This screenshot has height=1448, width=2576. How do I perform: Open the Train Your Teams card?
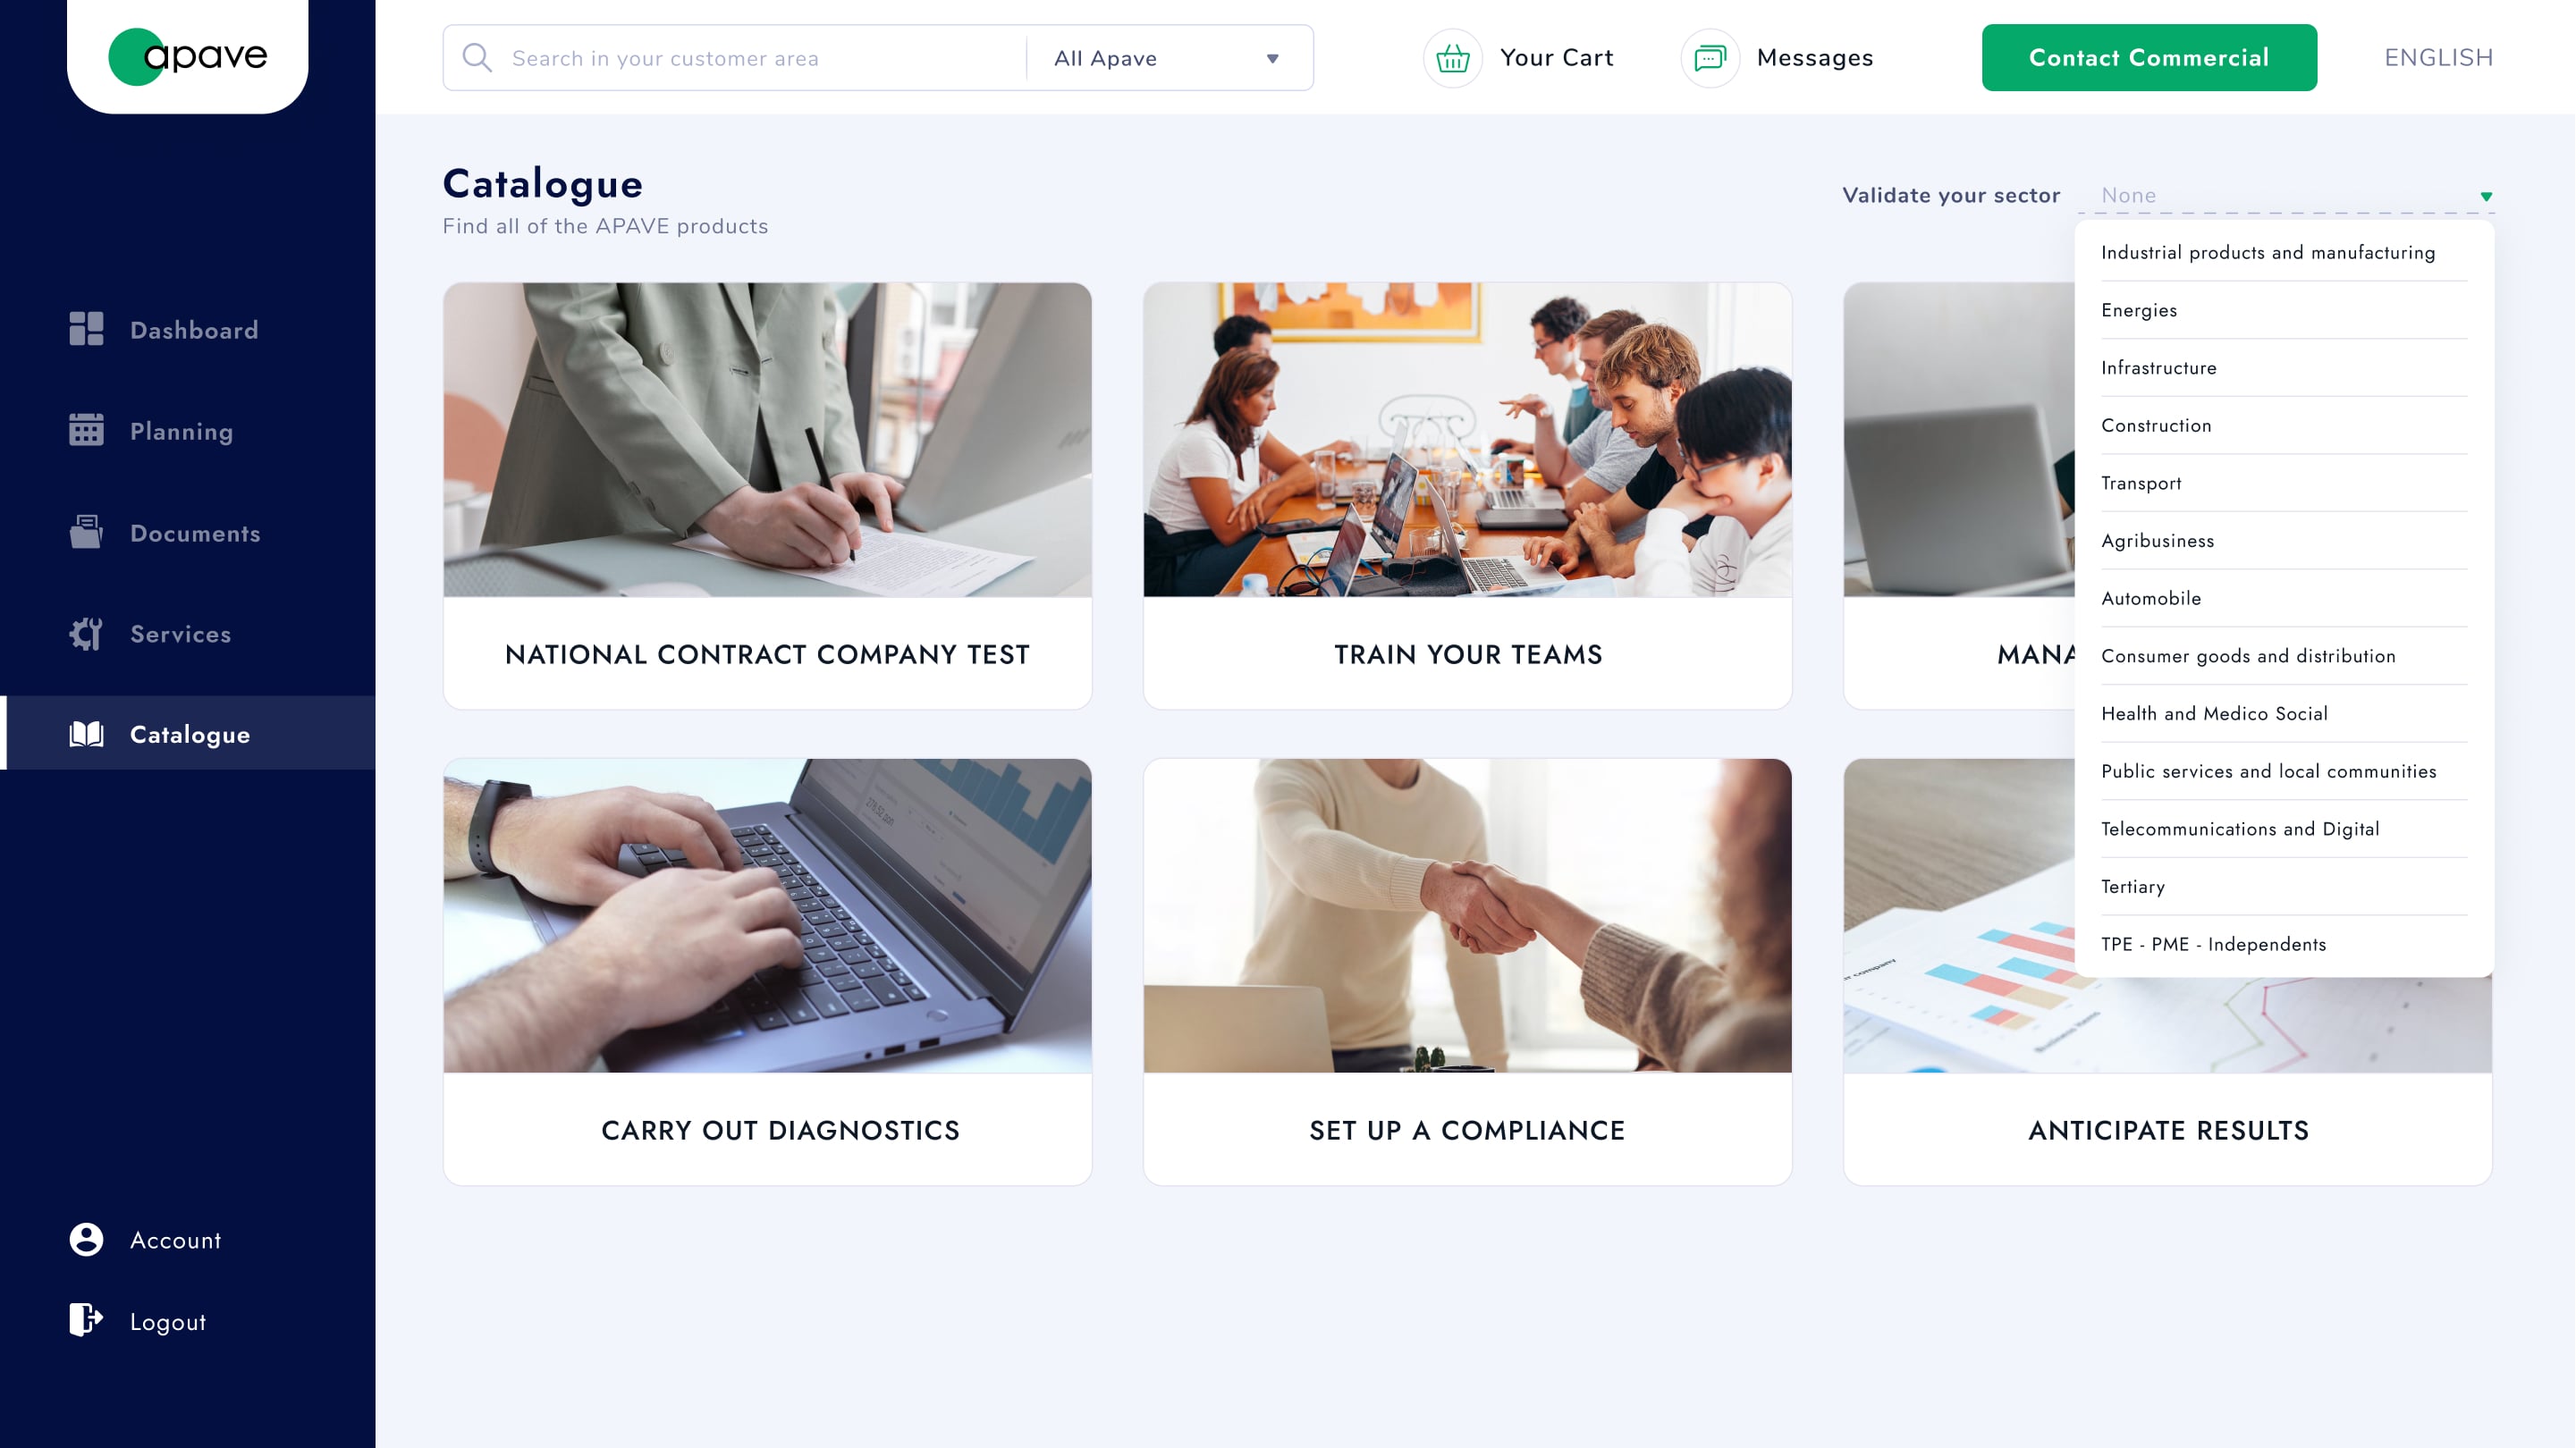tap(1467, 496)
